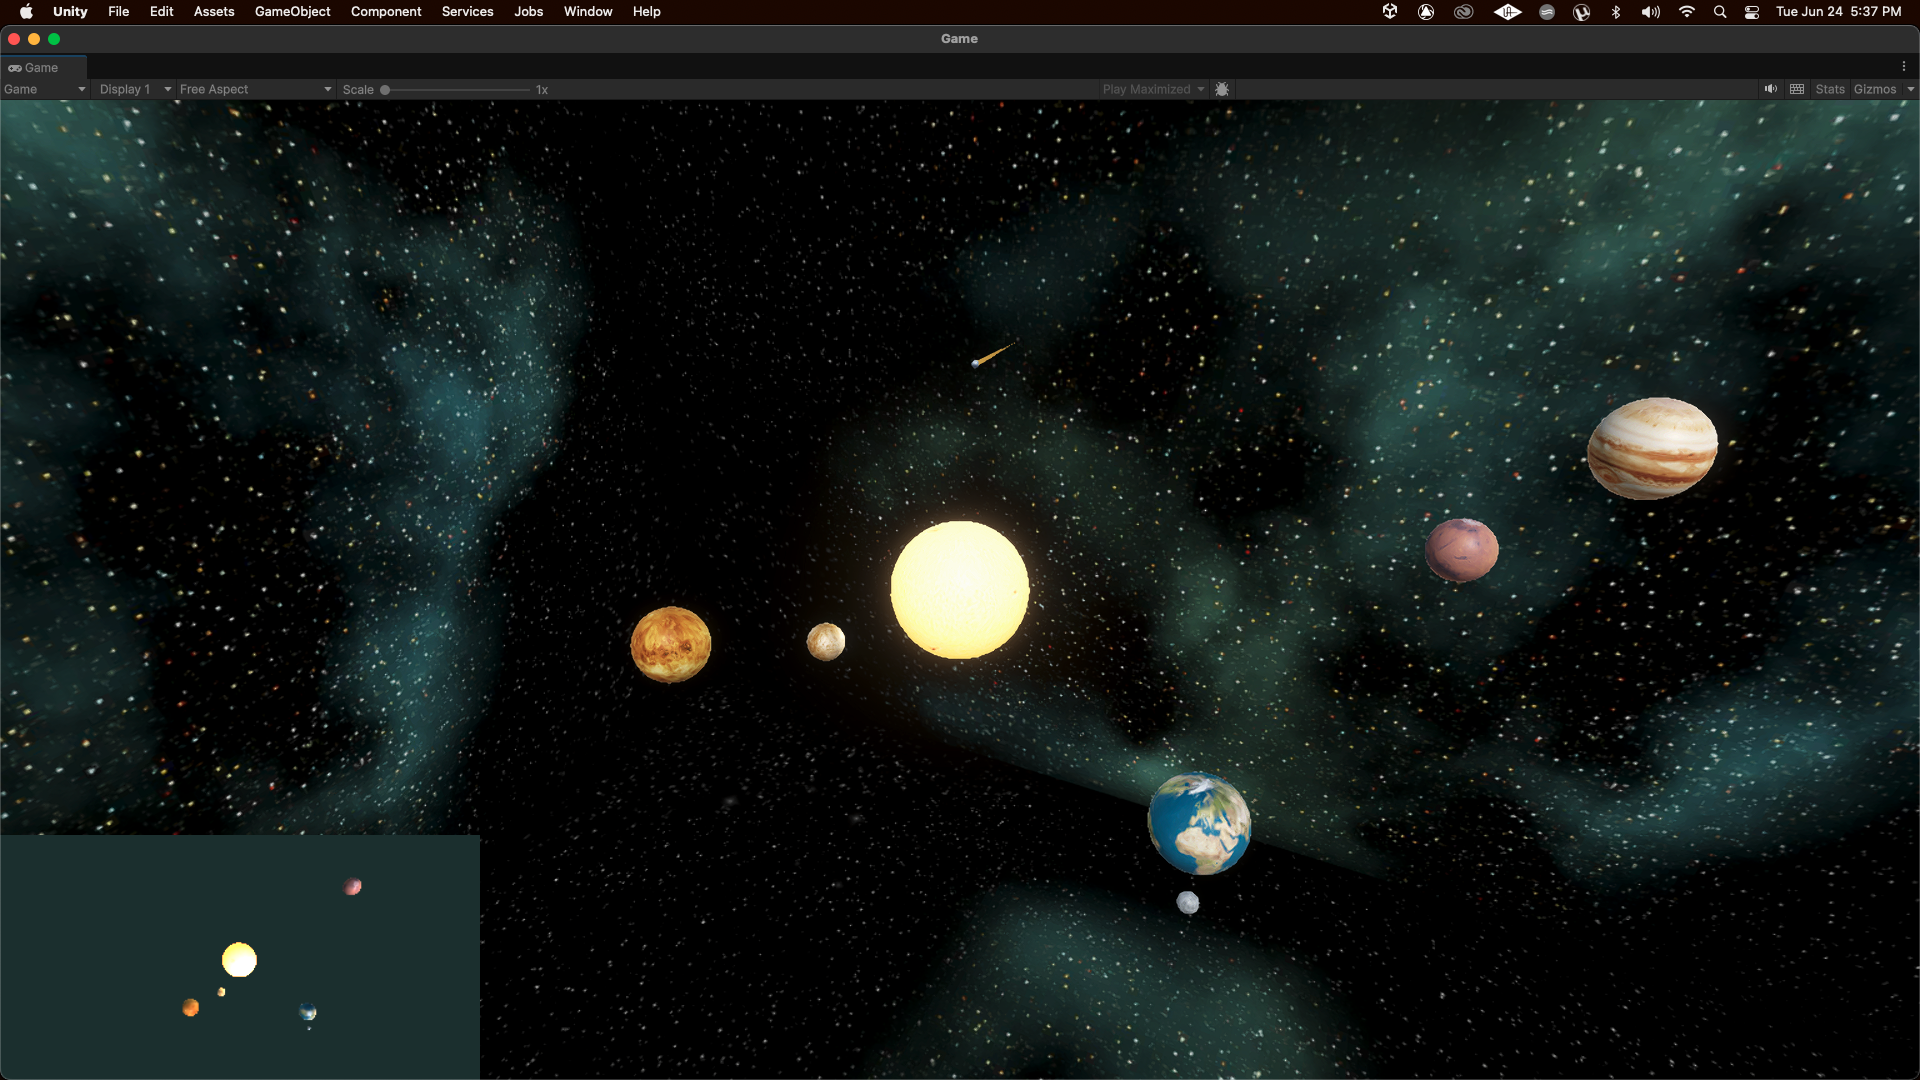Click the uTorrent menu bar icon
Image resolution: width=1920 pixels, height=1080 pixels.
tap(1582, 12)
